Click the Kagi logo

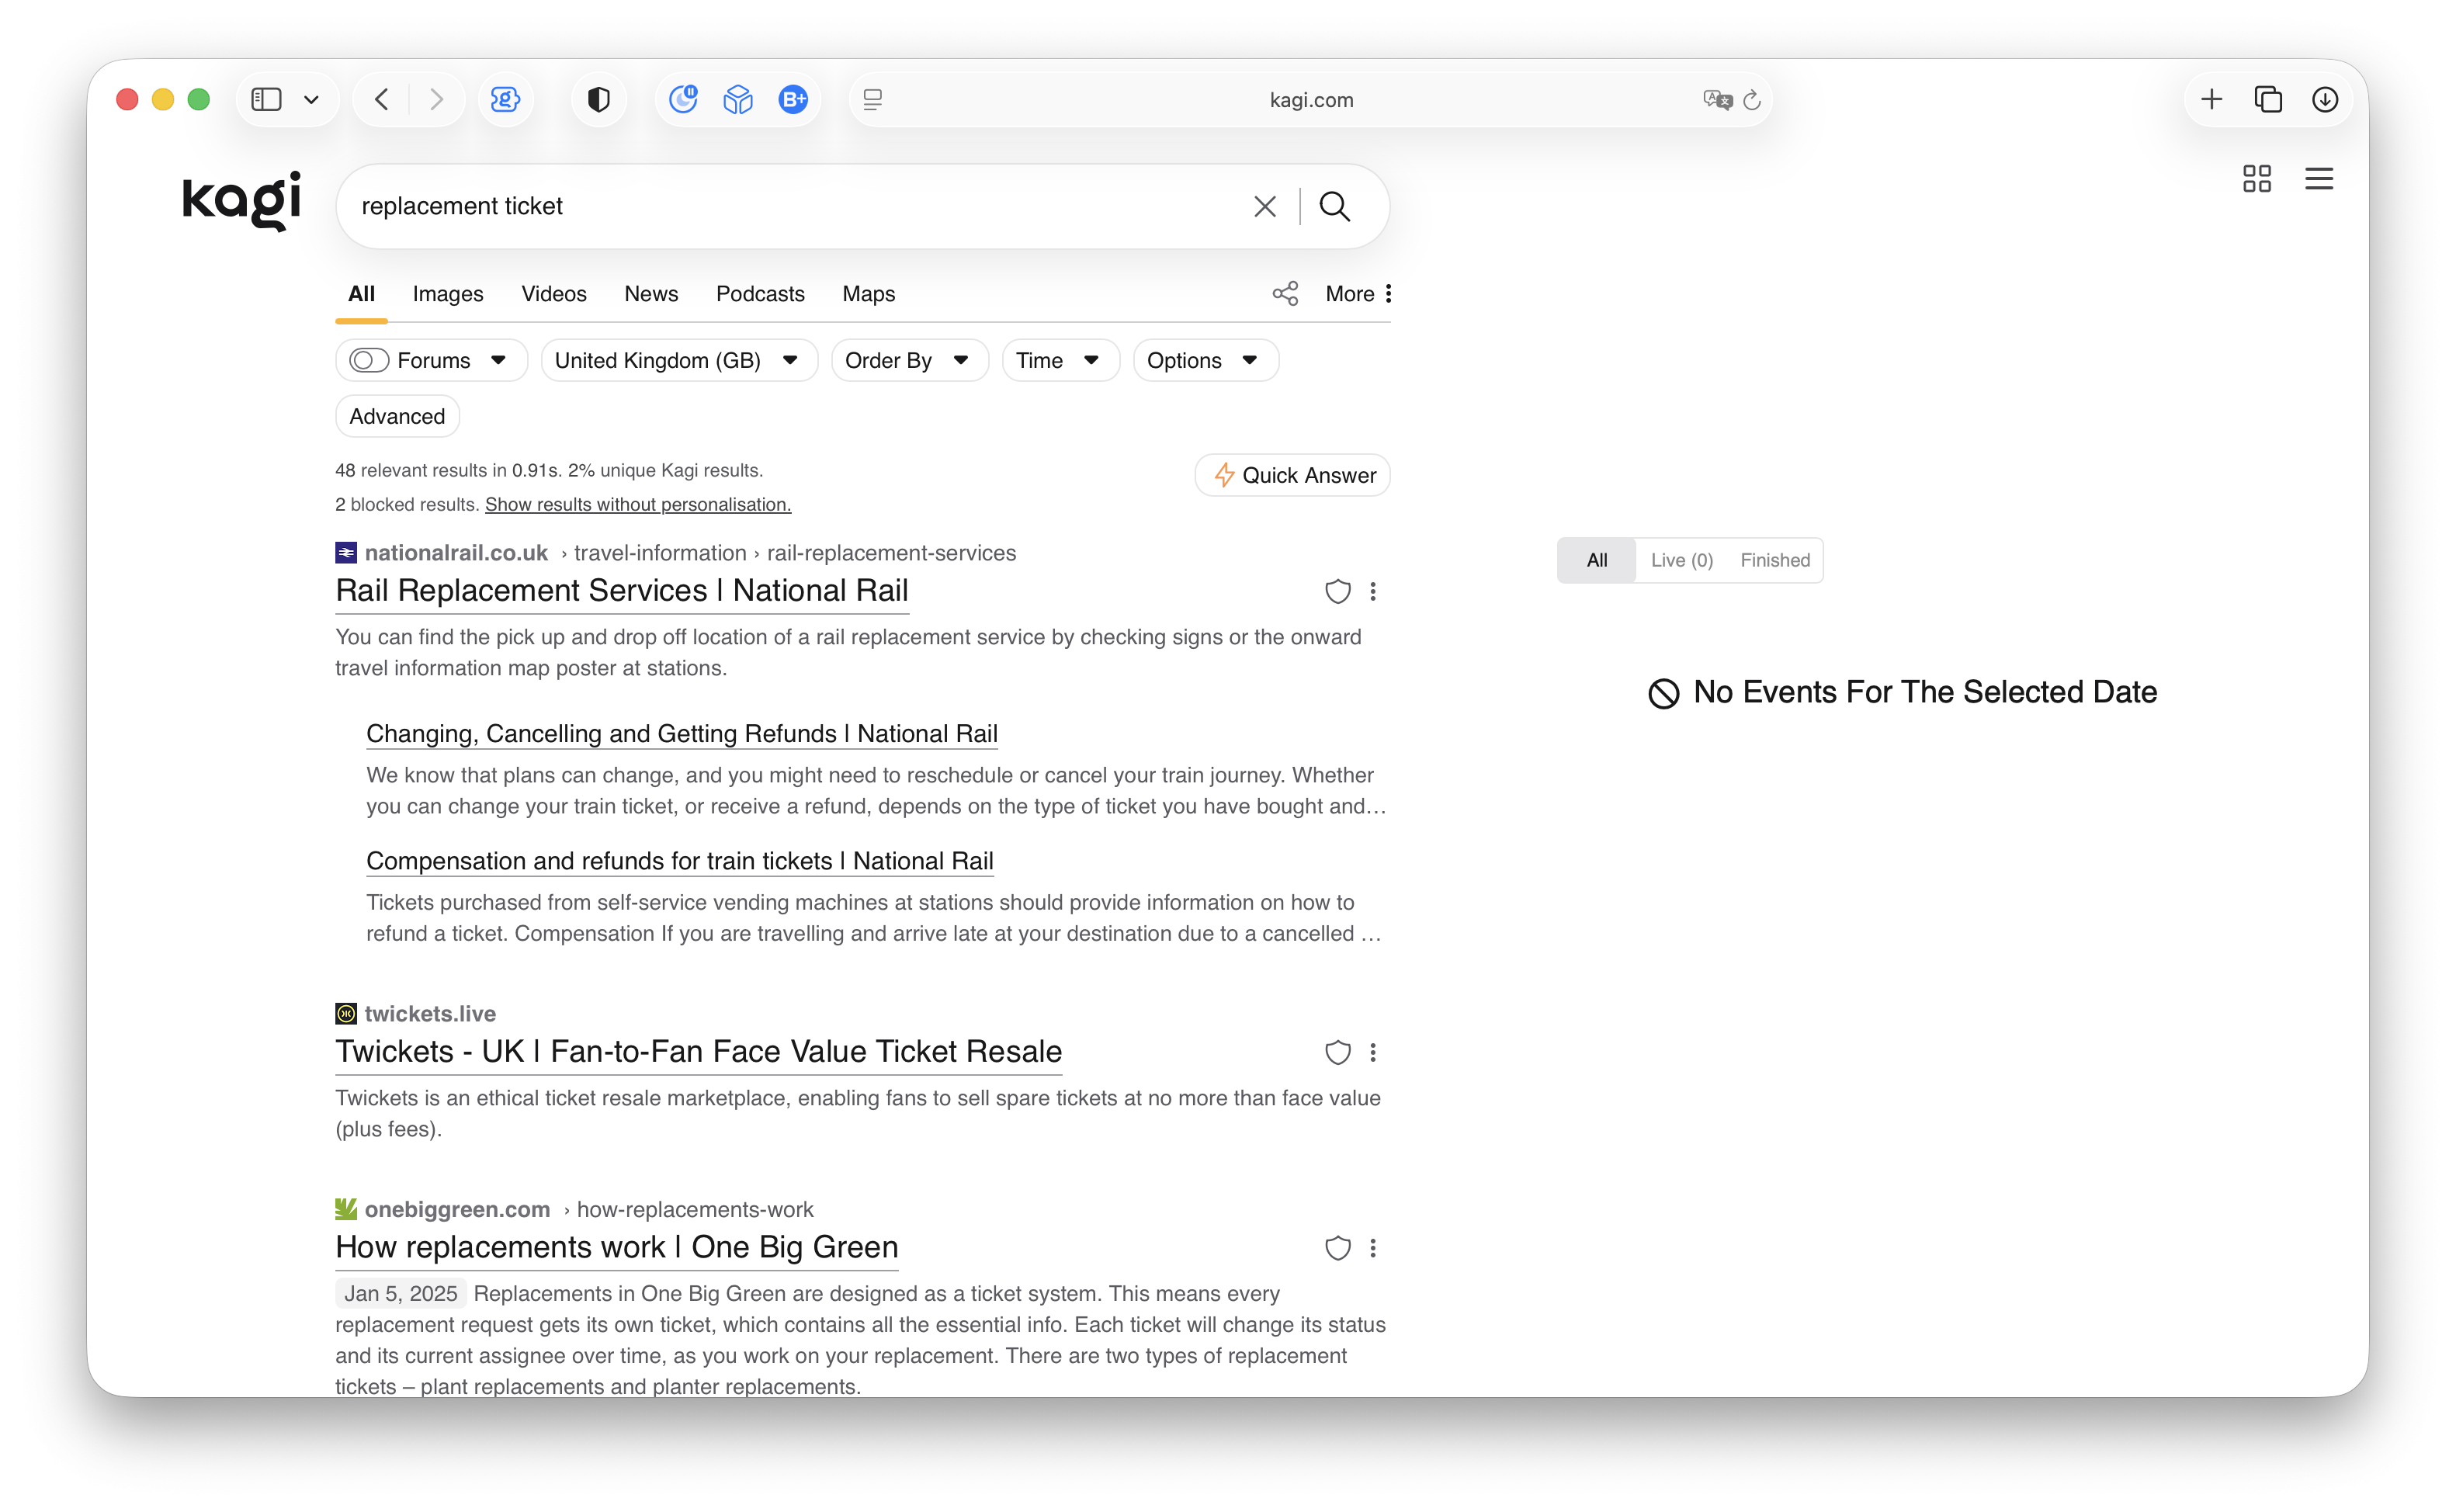click(241, 201)
